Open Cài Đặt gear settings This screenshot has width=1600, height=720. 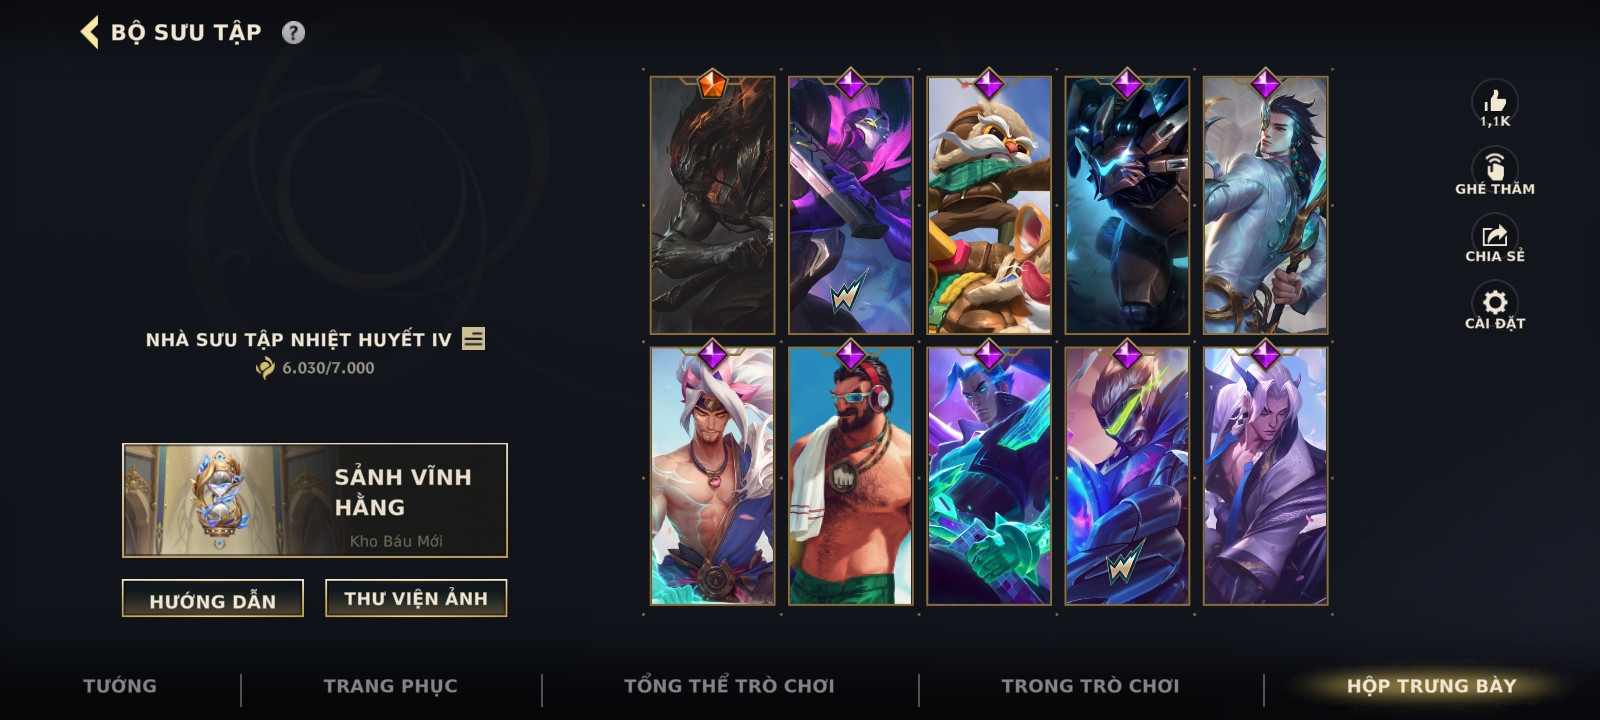click(x=1495, y=302)
